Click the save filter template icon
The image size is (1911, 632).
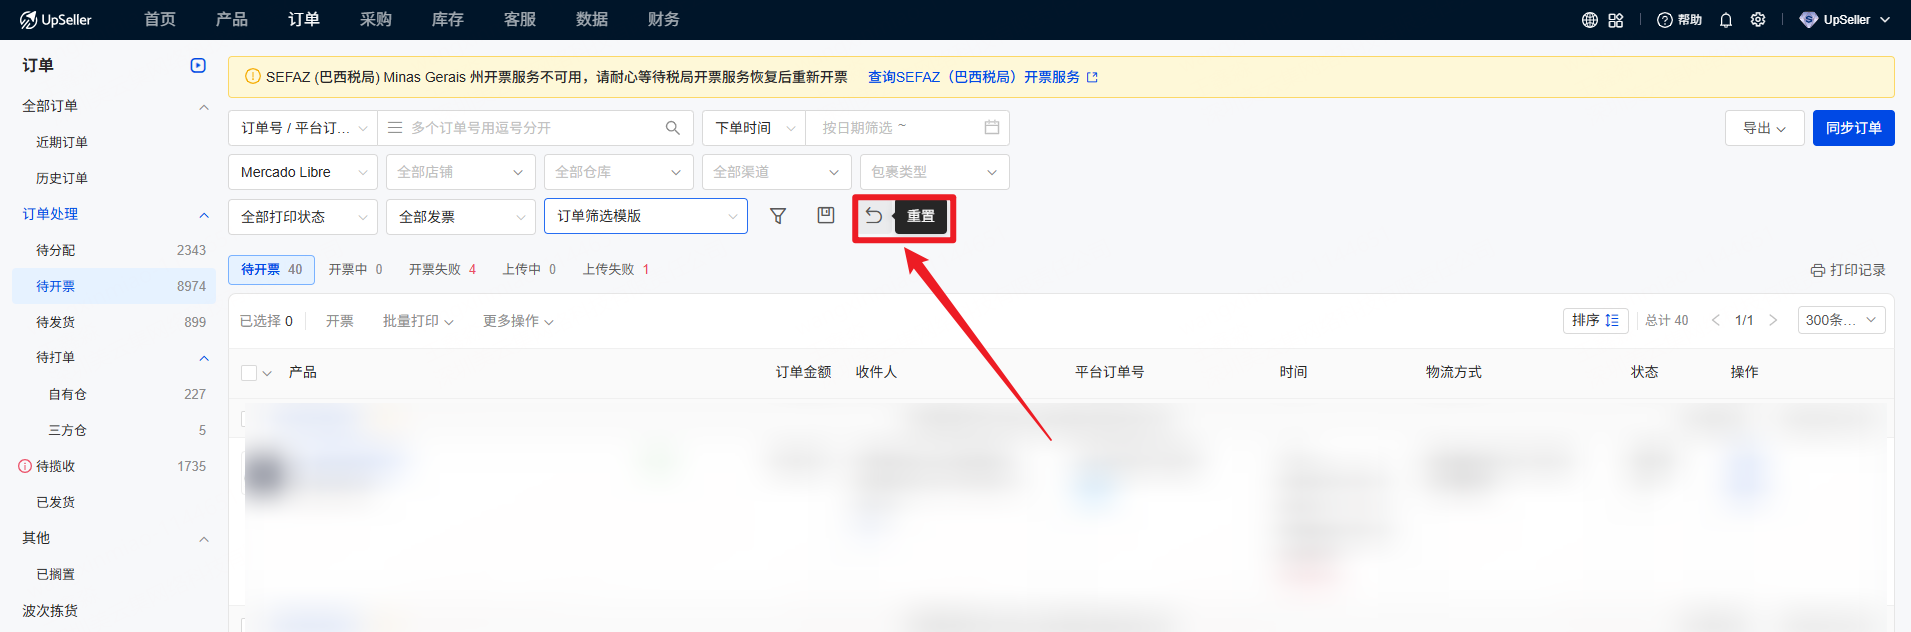[x=826, y=216]
